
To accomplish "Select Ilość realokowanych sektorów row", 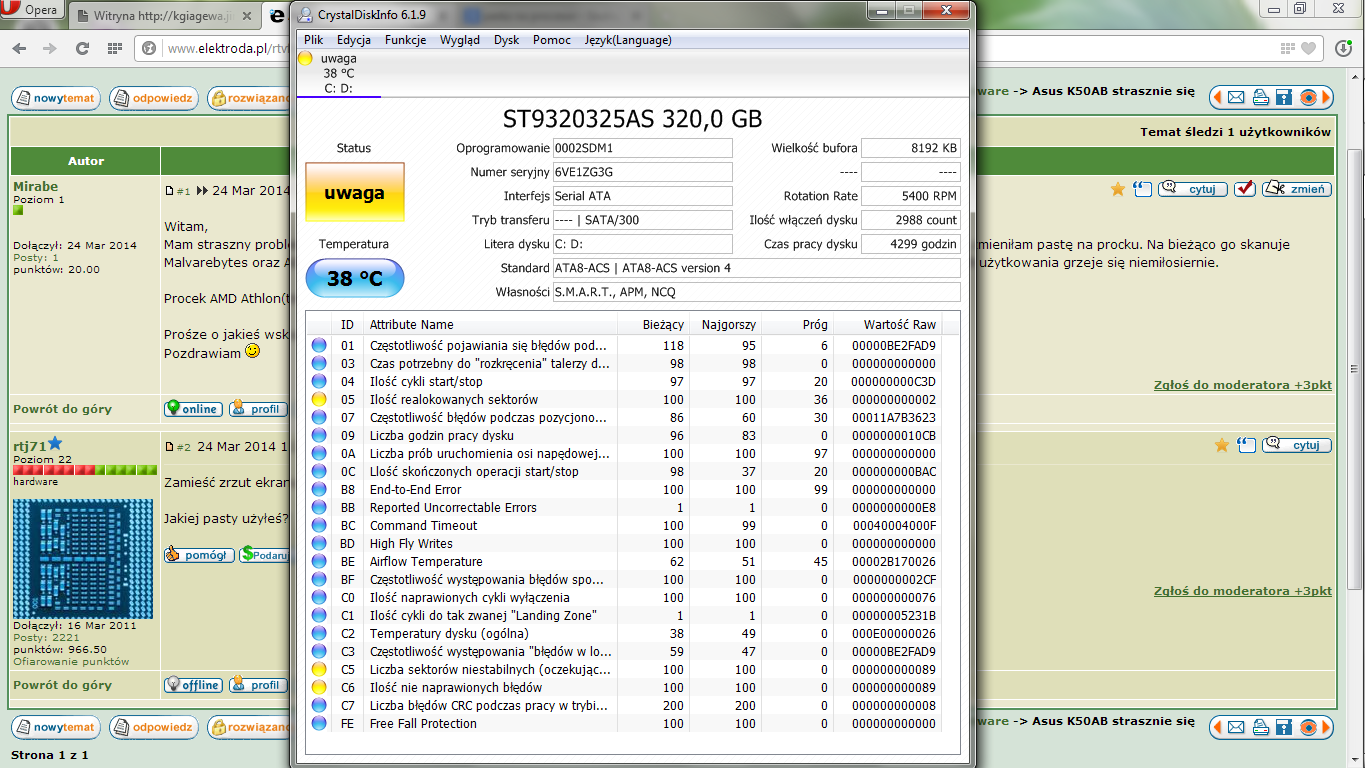I will tap(624, 399).
